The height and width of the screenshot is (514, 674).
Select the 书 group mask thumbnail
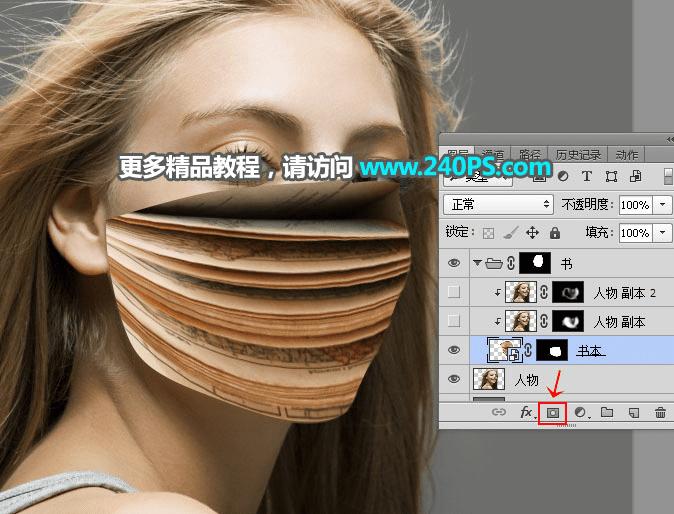pyautogui.click(x=535, y=263)
